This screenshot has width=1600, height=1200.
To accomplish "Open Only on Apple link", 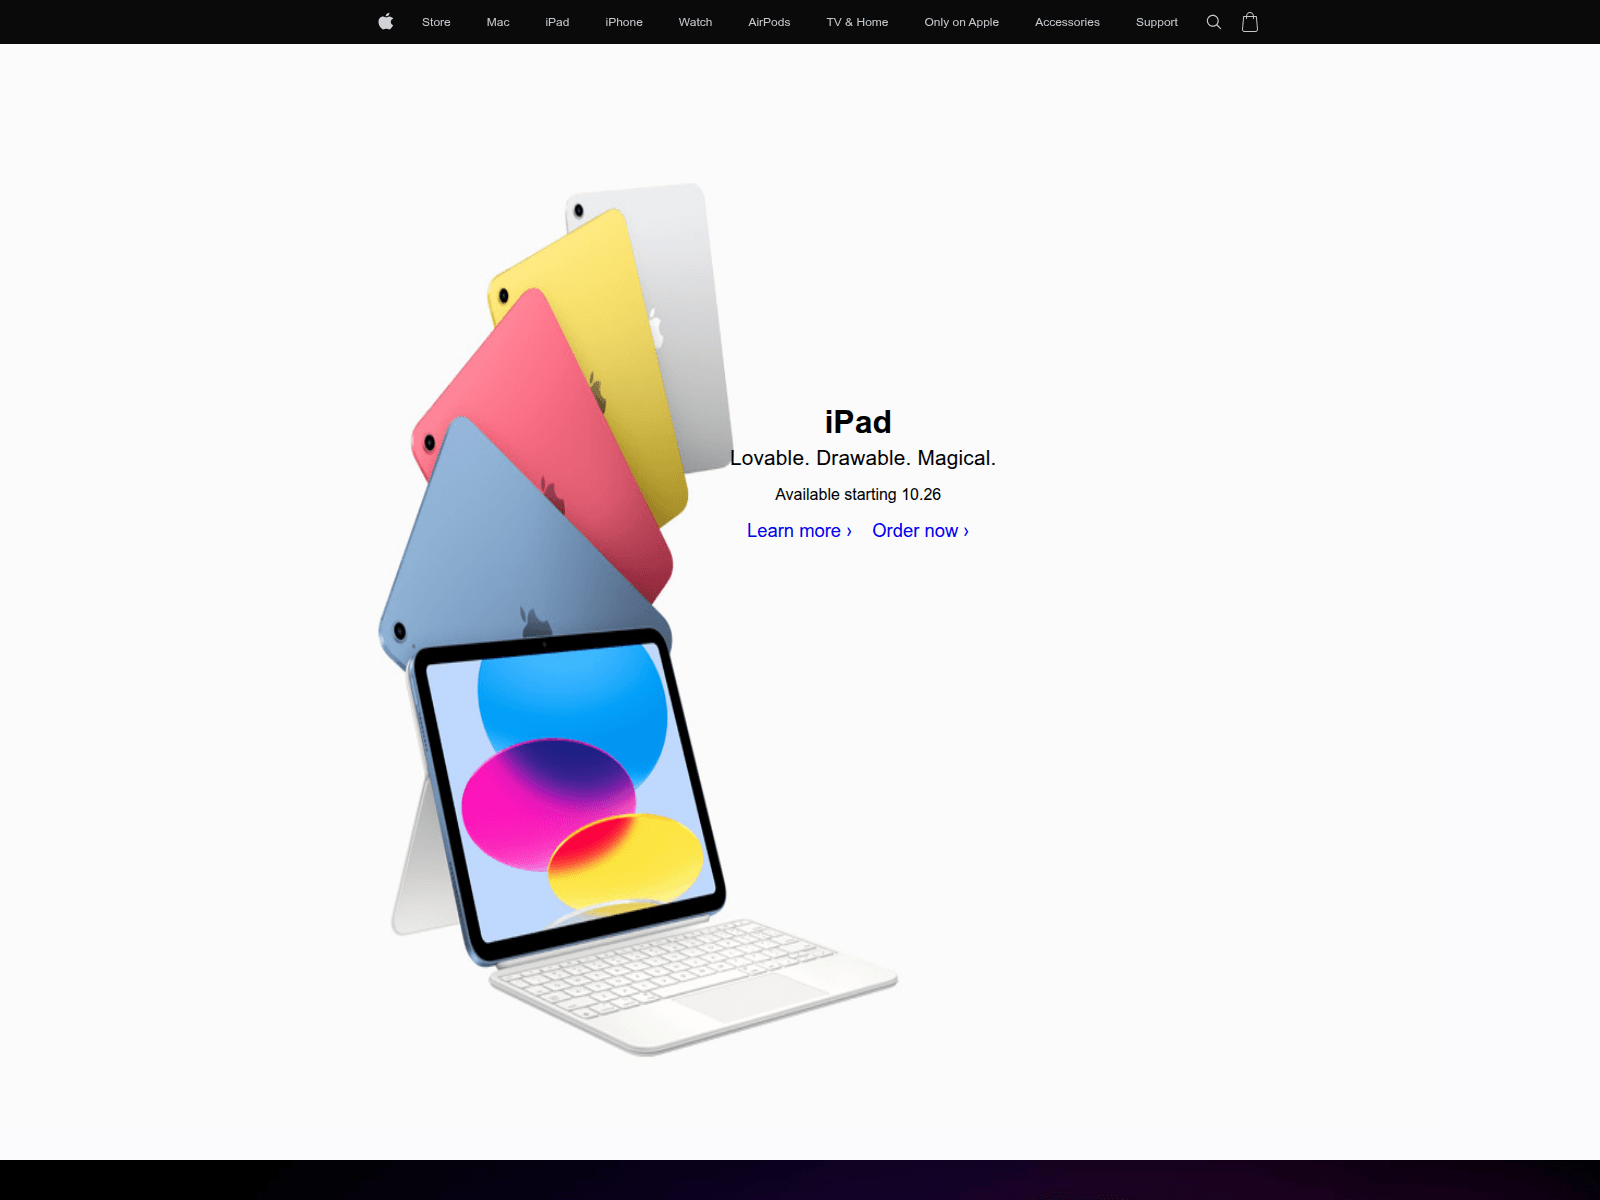I will point(961,22).
